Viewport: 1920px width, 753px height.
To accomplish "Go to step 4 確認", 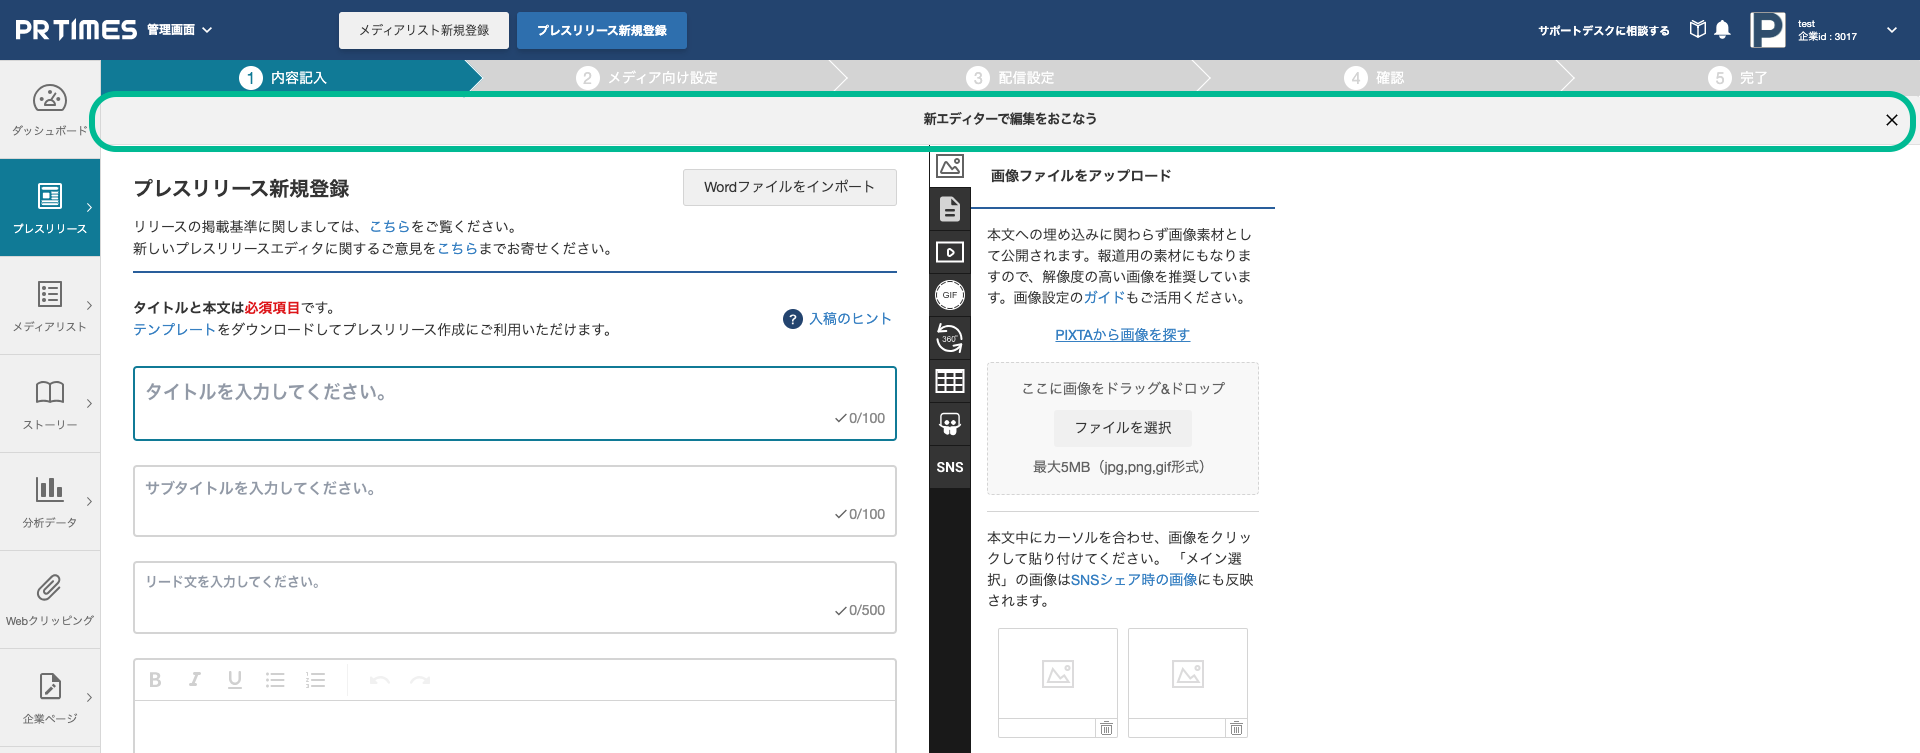I will click(x=1374, y=77).
